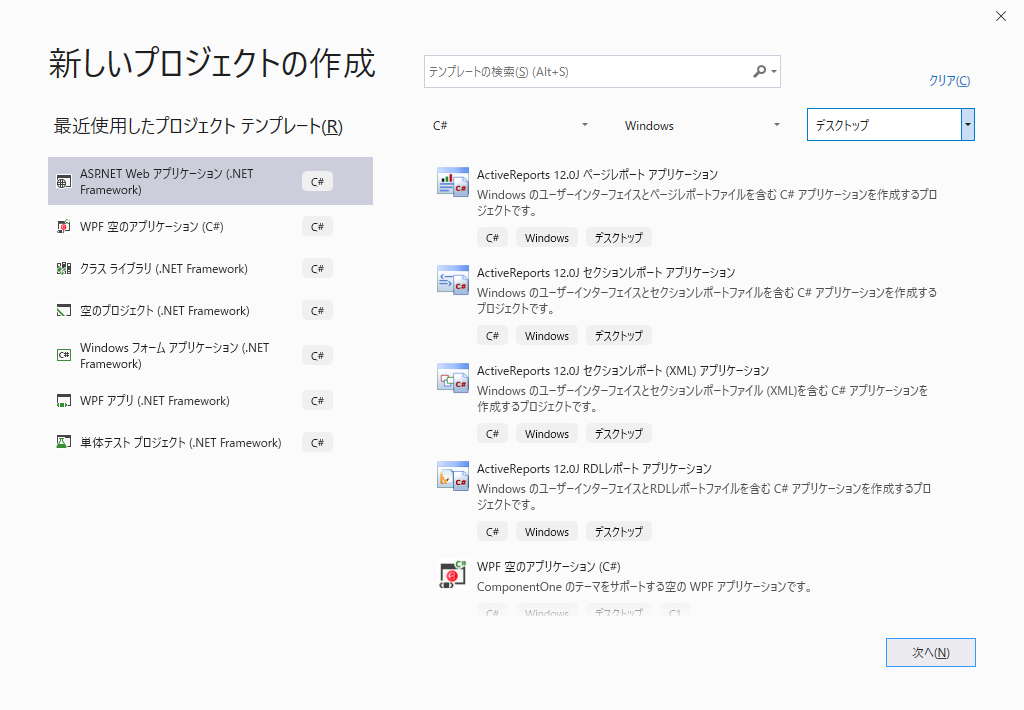Select クラス ライブラリ (.NET Framework) template

tap(210, 268)
